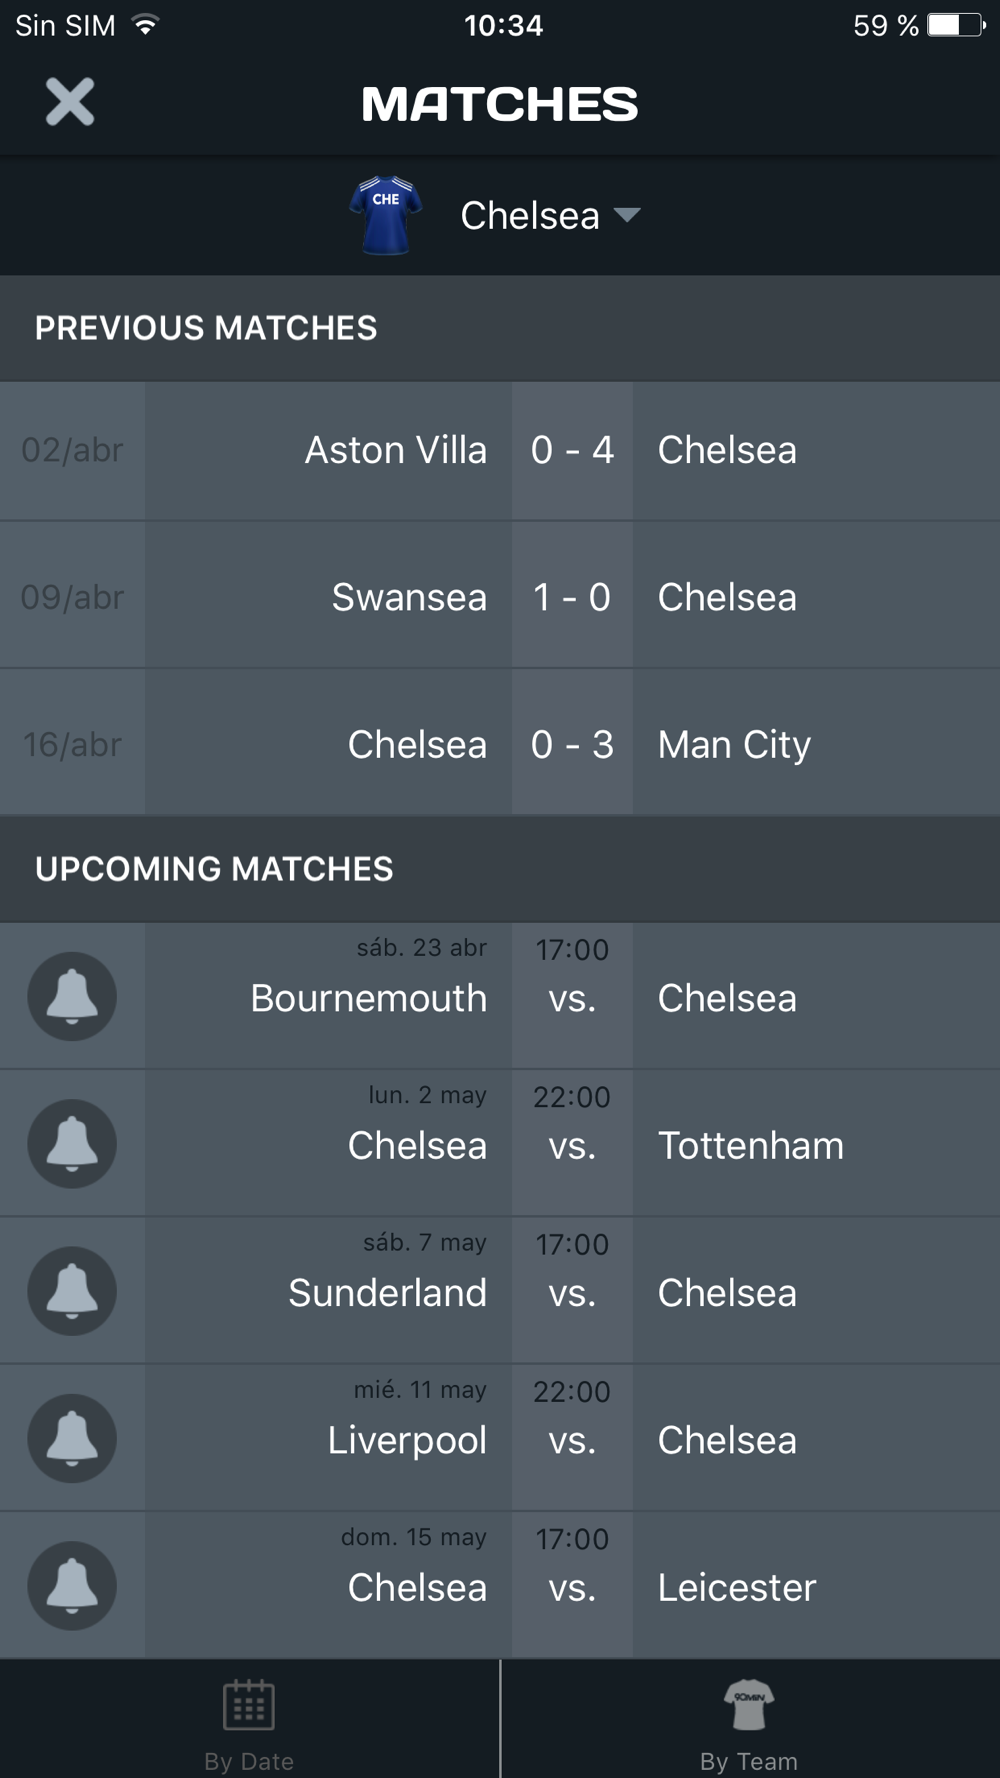Toggle reminder bell for Sunderland vs. Chelsea
The image size is (1000, 1778).
click(x=72, y=1291)
